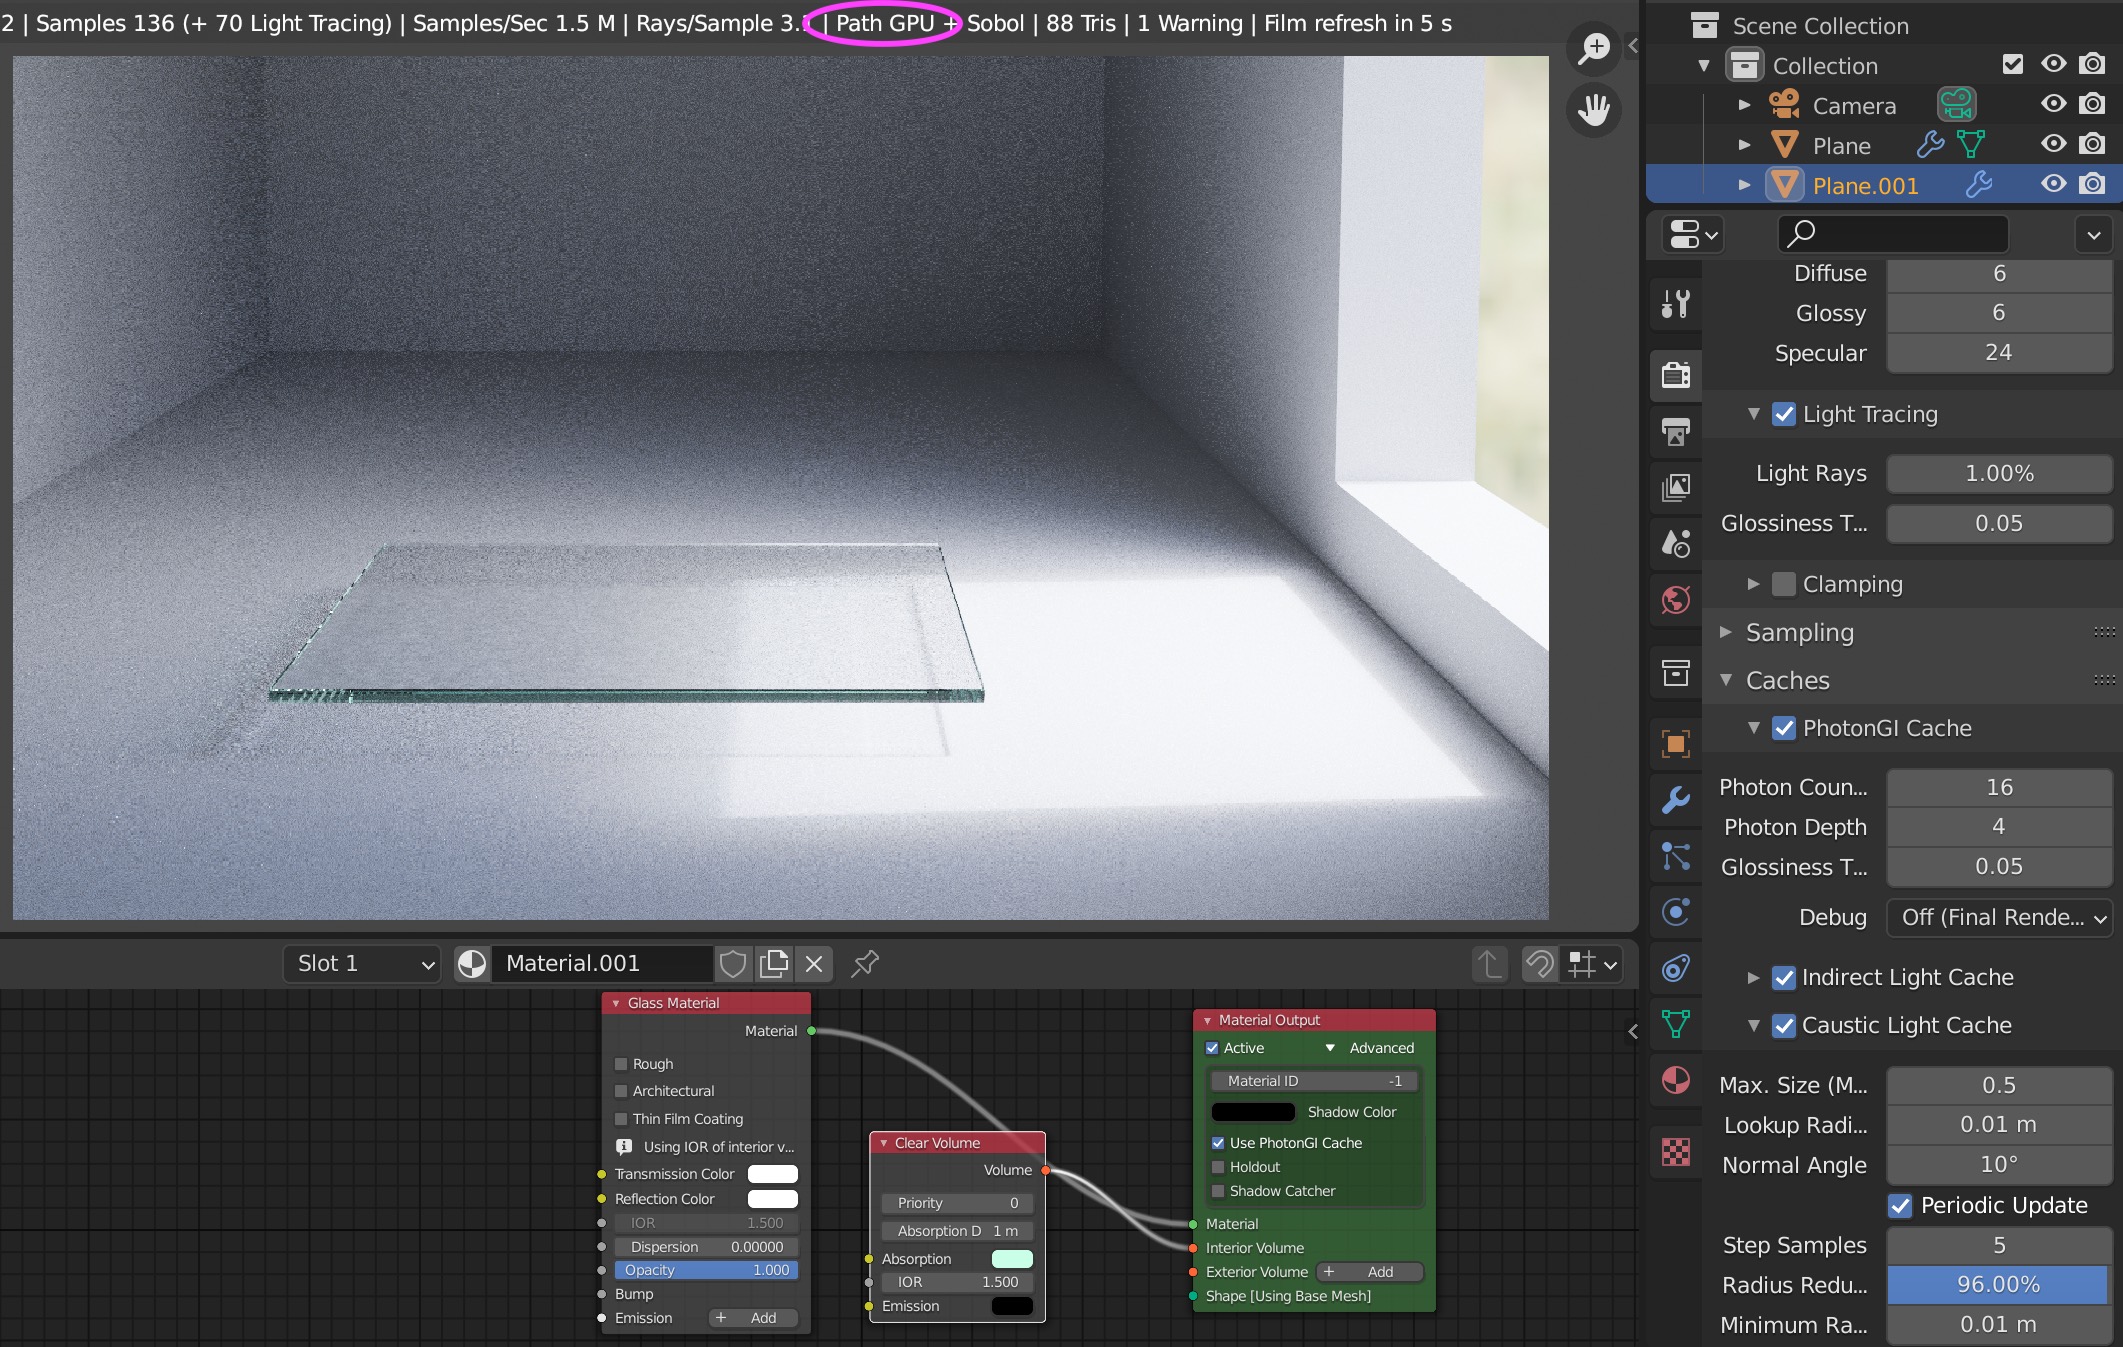Toggle the node editor pin icon
This screenshot has height=1347, width=2123.
point(865,964)
